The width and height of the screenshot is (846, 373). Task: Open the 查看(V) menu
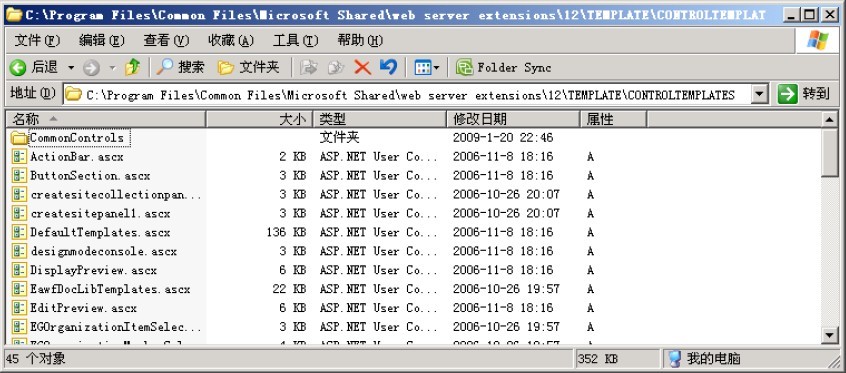pyautogui.click(x=167, y=40)
